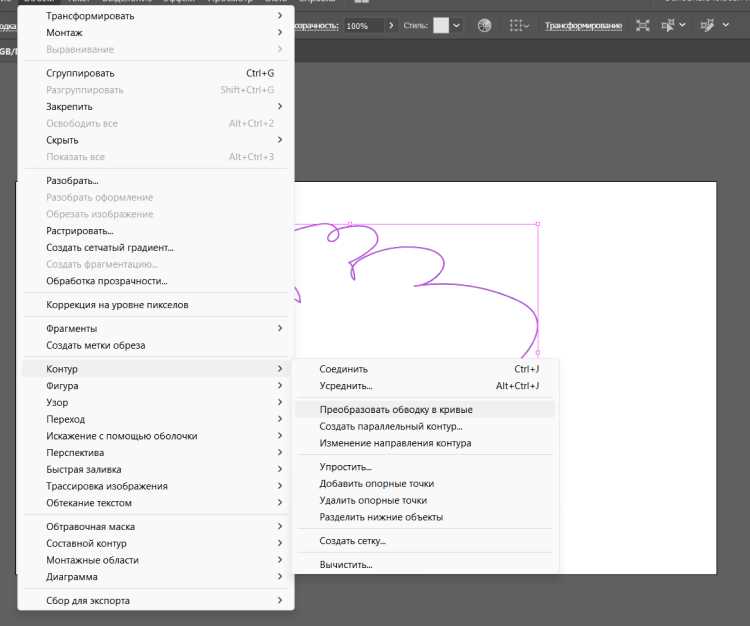Click the edit similar shapes icon
This screenshot has width=750, height=626.
pyautogui.click(x=707, y=25)
